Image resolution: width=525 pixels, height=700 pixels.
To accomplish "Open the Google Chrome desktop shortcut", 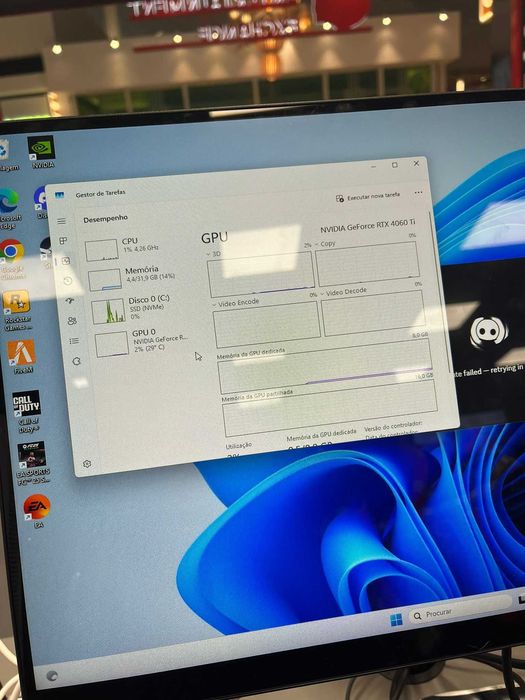I will point(11,259).
